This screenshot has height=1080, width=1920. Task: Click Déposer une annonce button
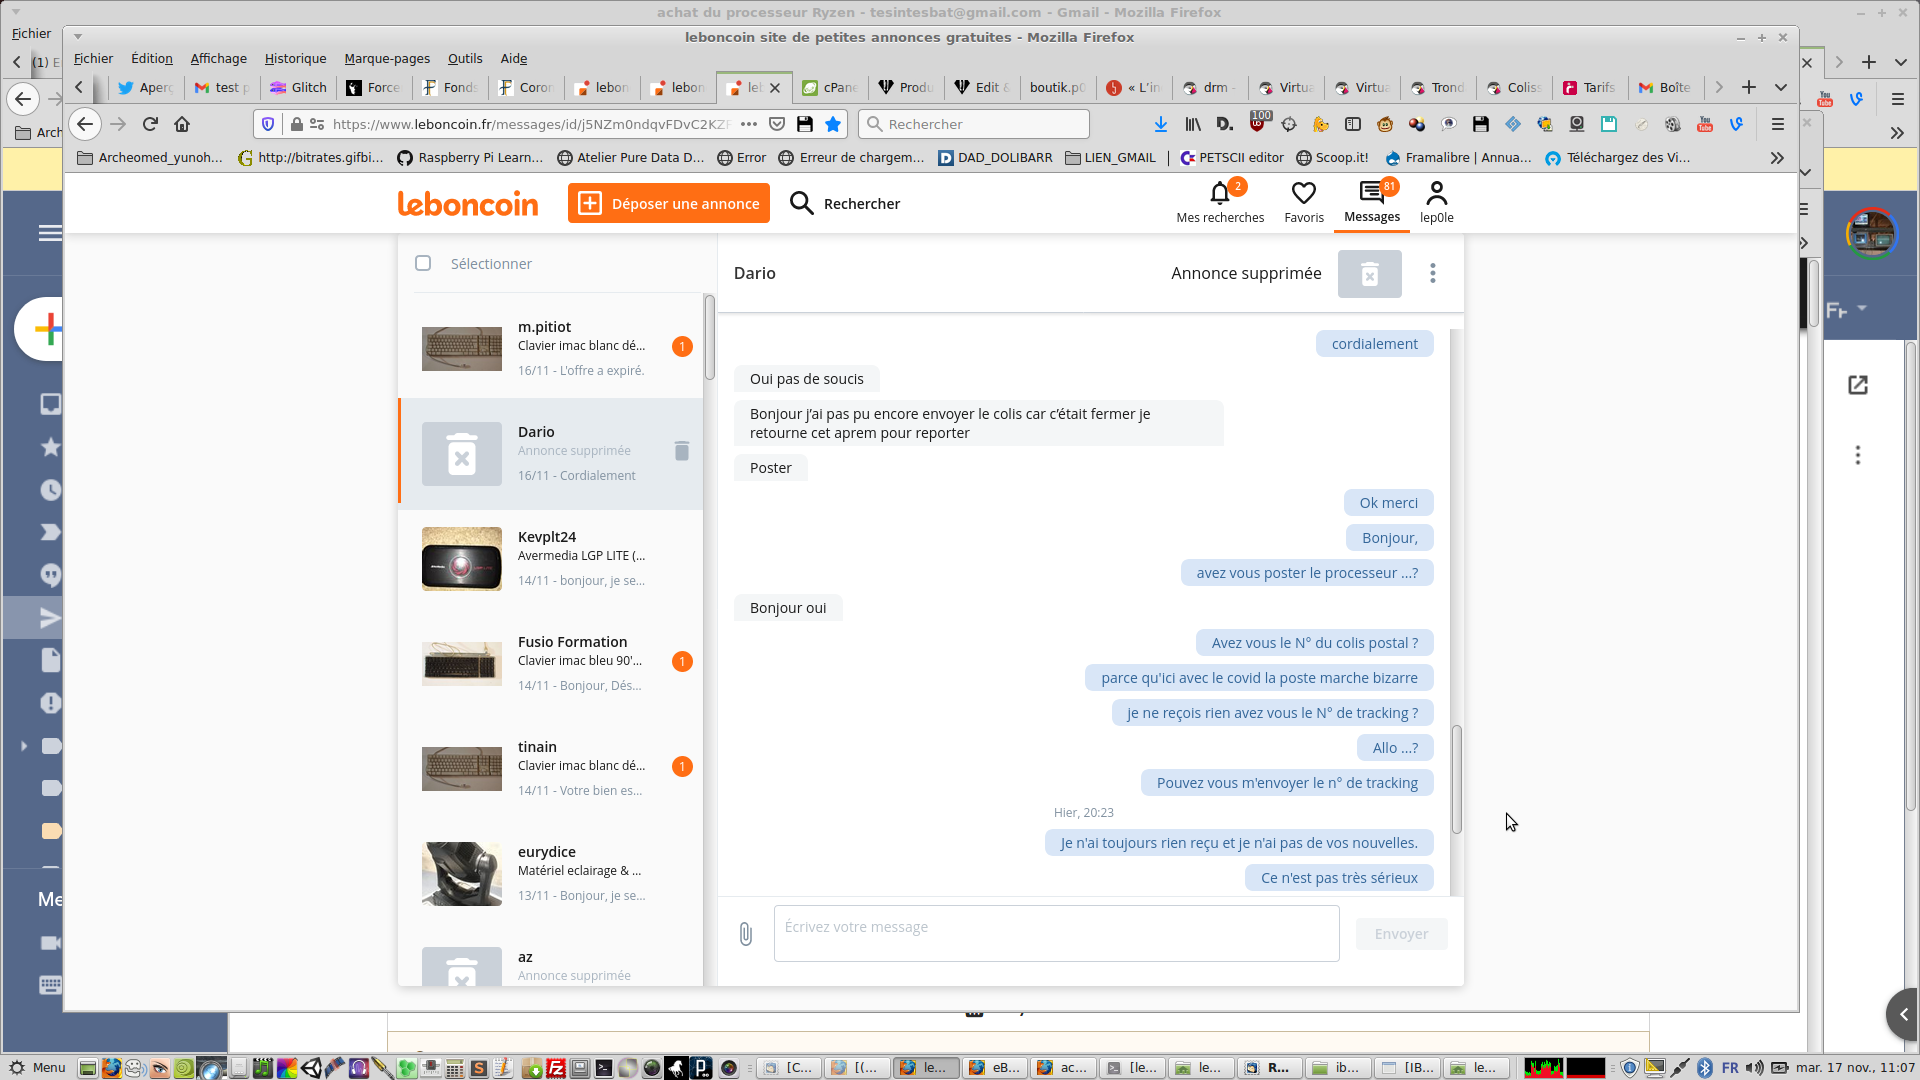pyautogui.click(x=669, y=204)
